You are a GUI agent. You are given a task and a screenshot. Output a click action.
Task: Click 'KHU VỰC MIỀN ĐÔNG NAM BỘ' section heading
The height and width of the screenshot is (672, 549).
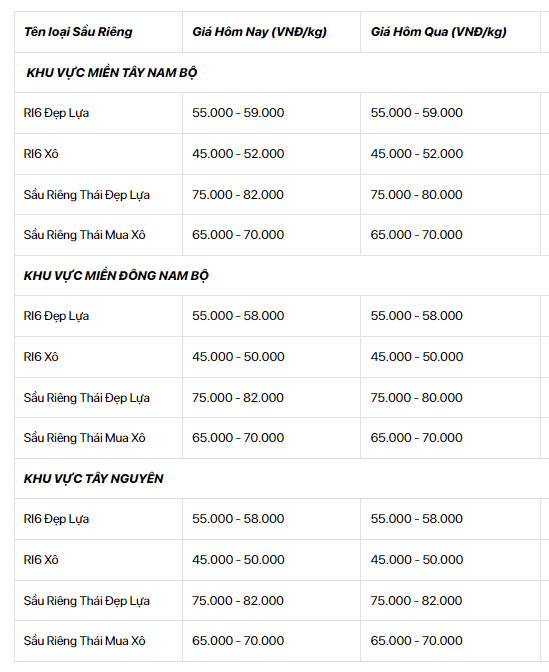coord(116,276)
